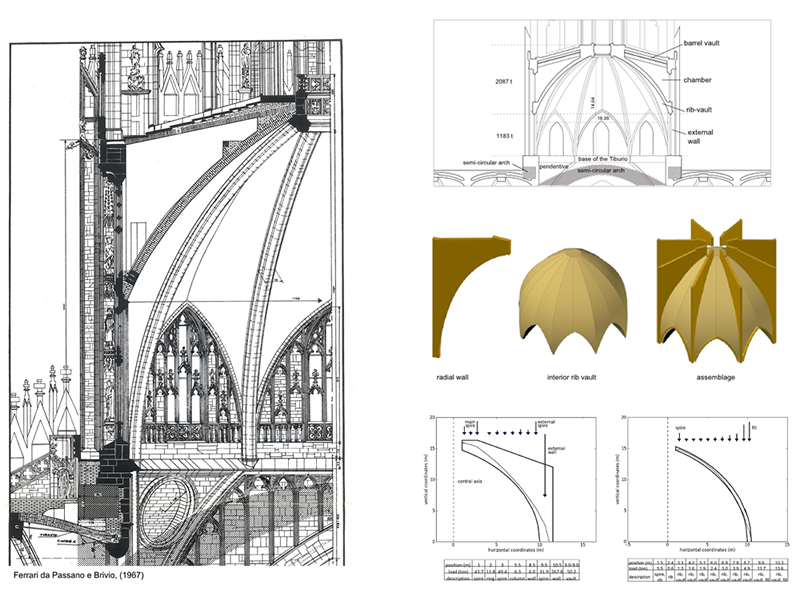
Task: Click the 'main spire' label in the left chart
Action: click(x=470, y=424)
